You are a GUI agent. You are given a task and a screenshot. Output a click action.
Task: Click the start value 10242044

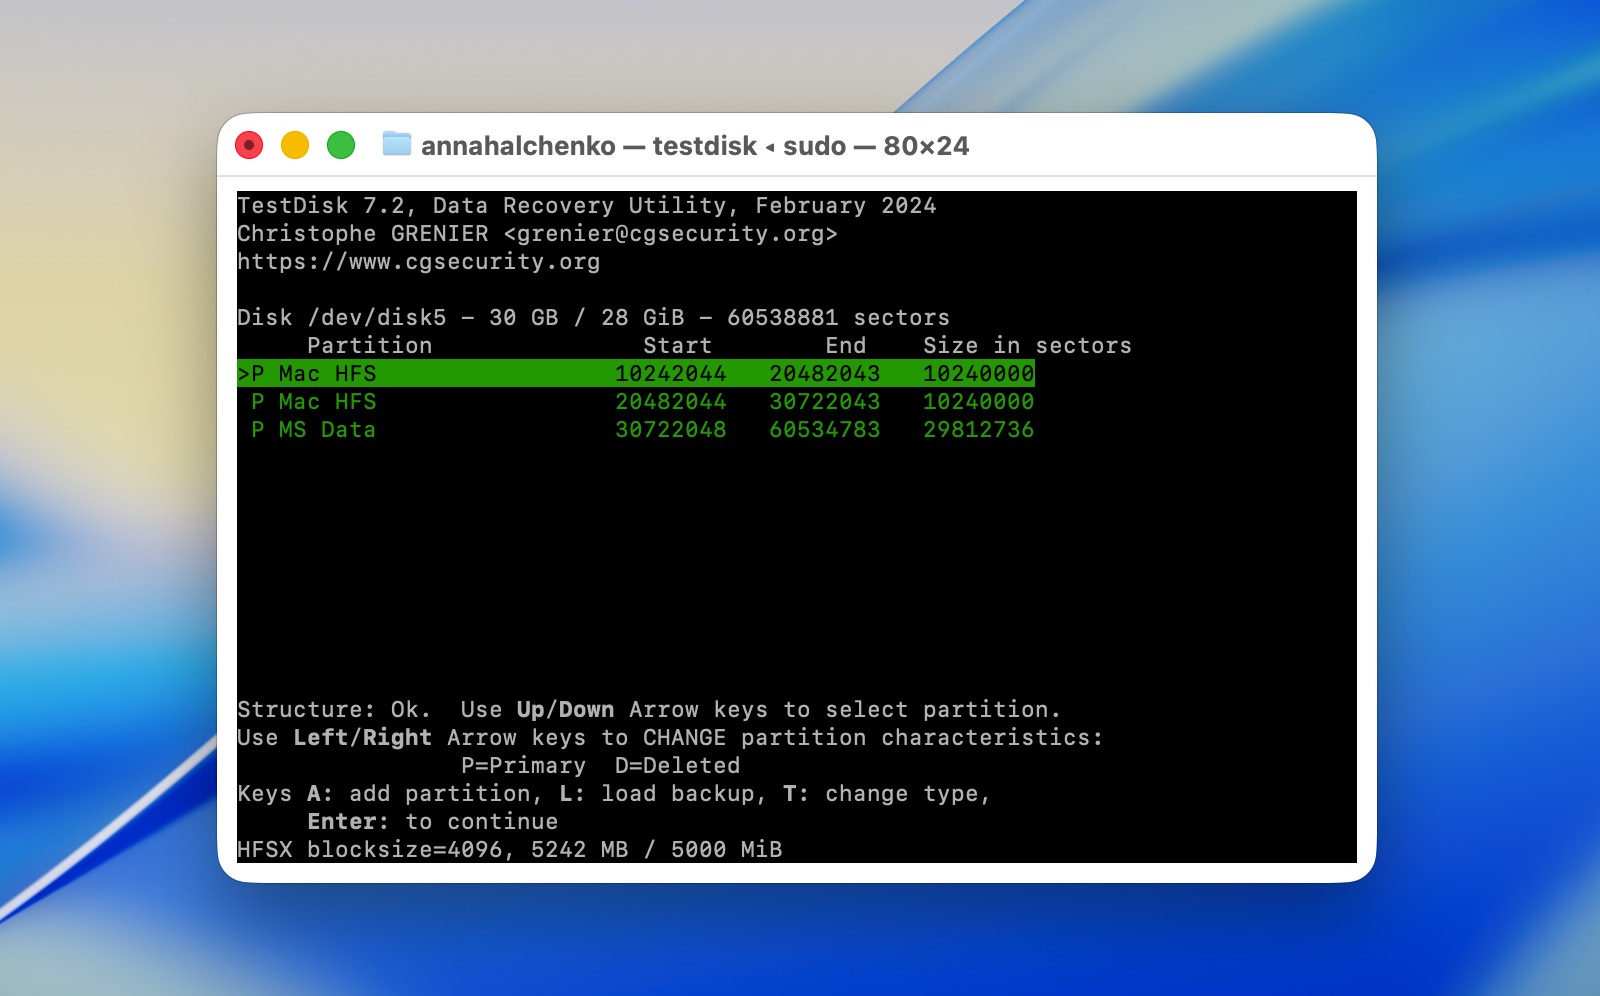tap(670, 373)
